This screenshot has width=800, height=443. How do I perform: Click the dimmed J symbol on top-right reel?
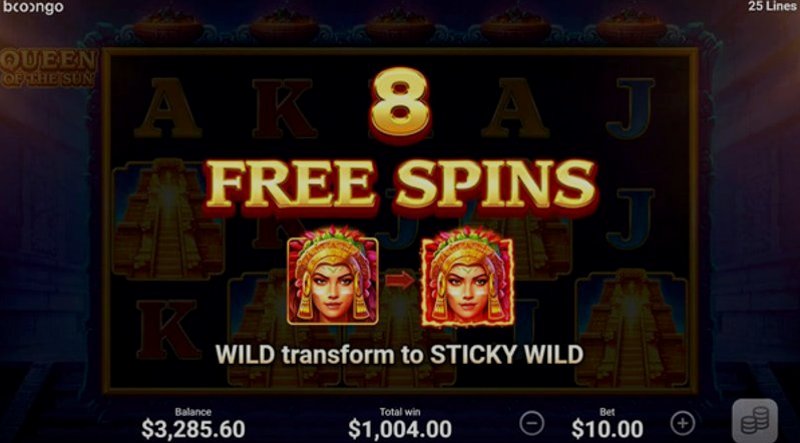pos(630,109)
